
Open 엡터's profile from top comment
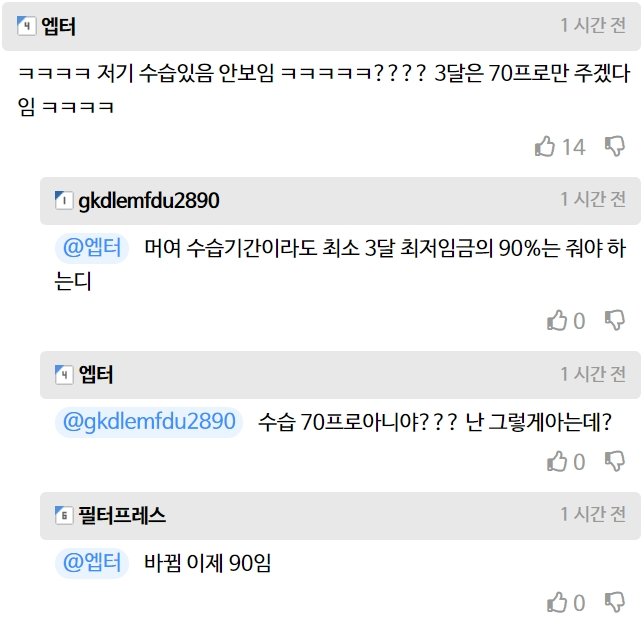pyautogui.click(x=58, y=26)
